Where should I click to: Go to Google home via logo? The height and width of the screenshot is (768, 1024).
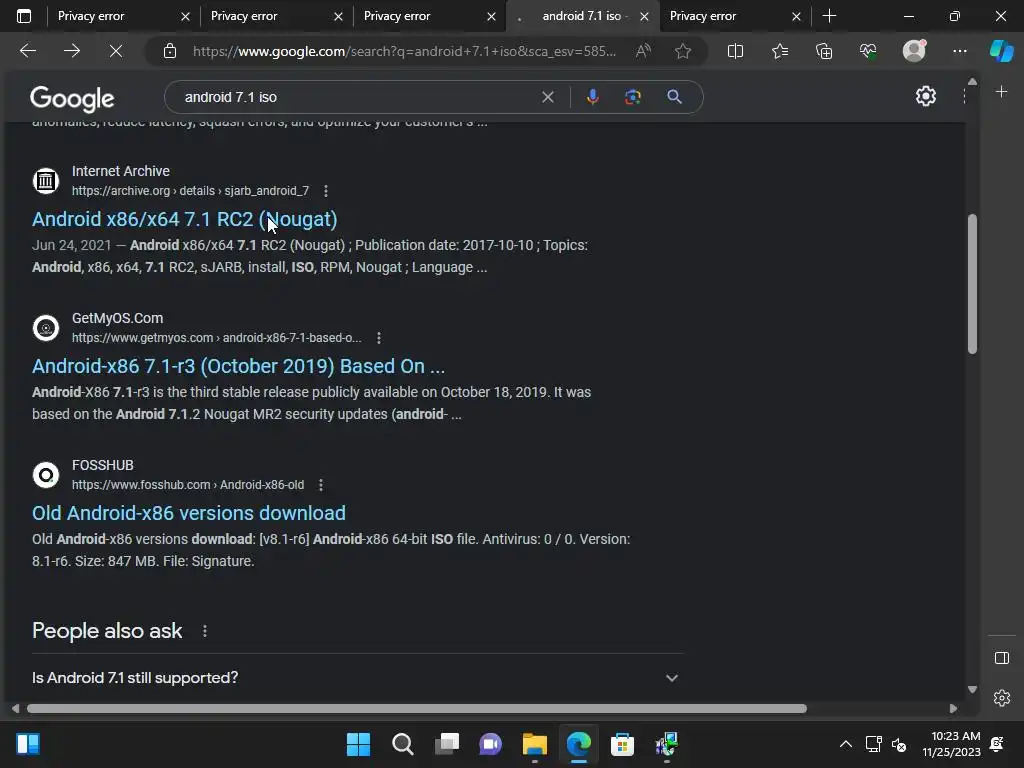[x=72, y=98]
